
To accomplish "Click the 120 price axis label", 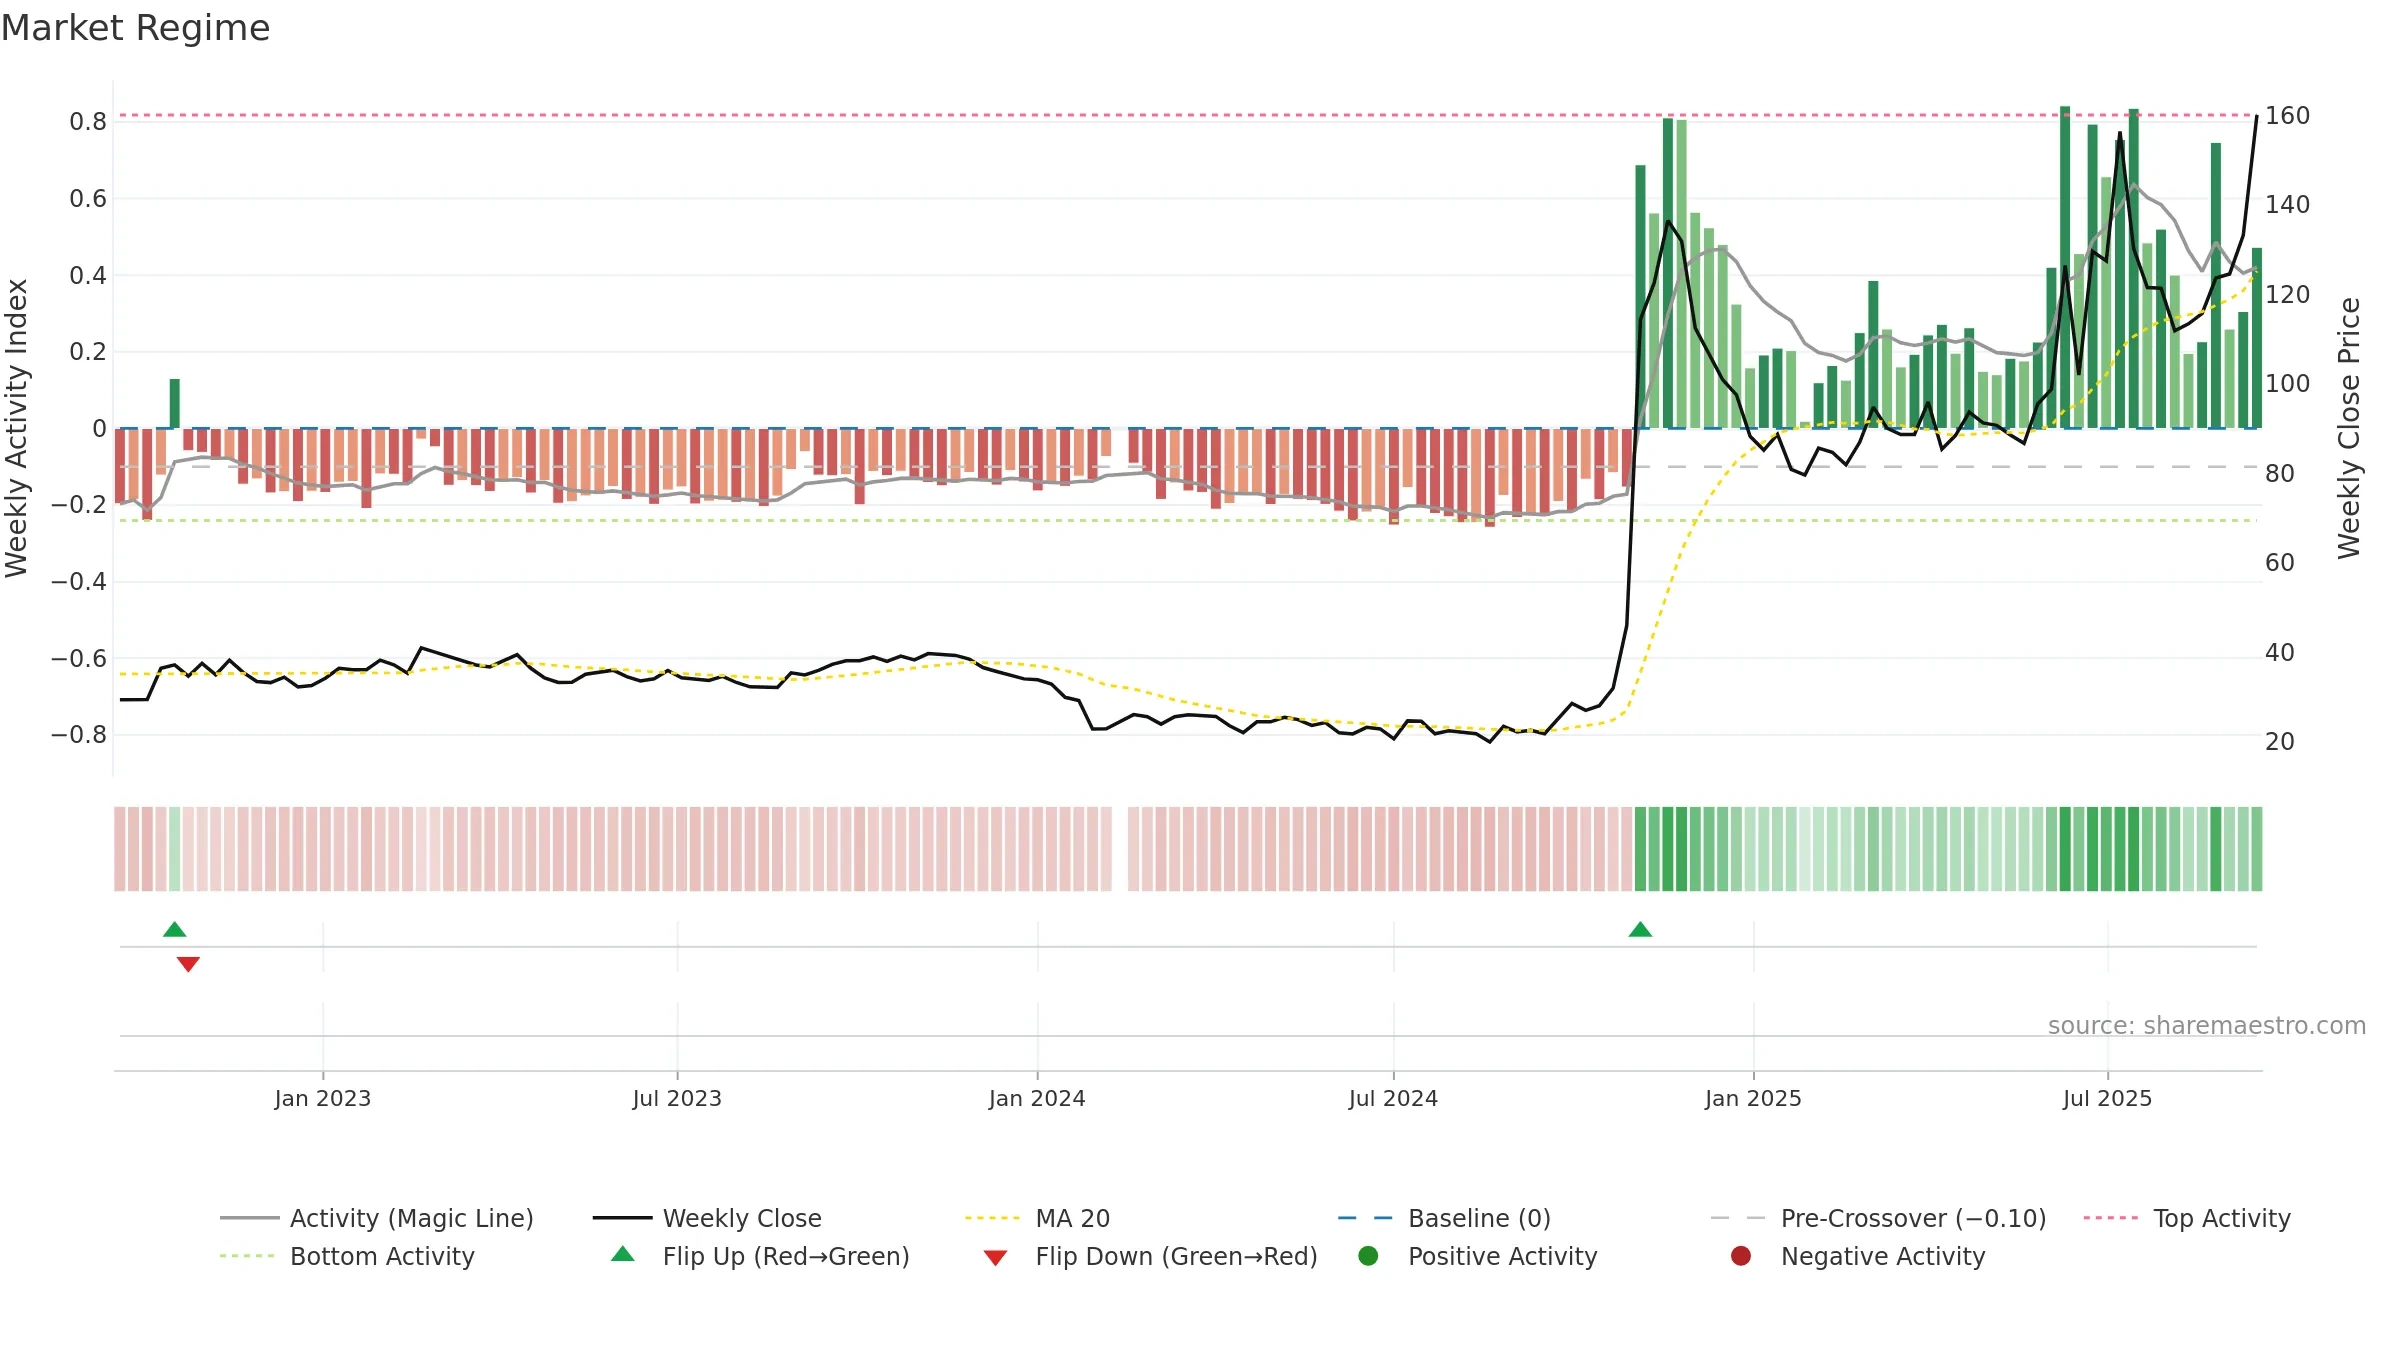I will click(2287, 295).
